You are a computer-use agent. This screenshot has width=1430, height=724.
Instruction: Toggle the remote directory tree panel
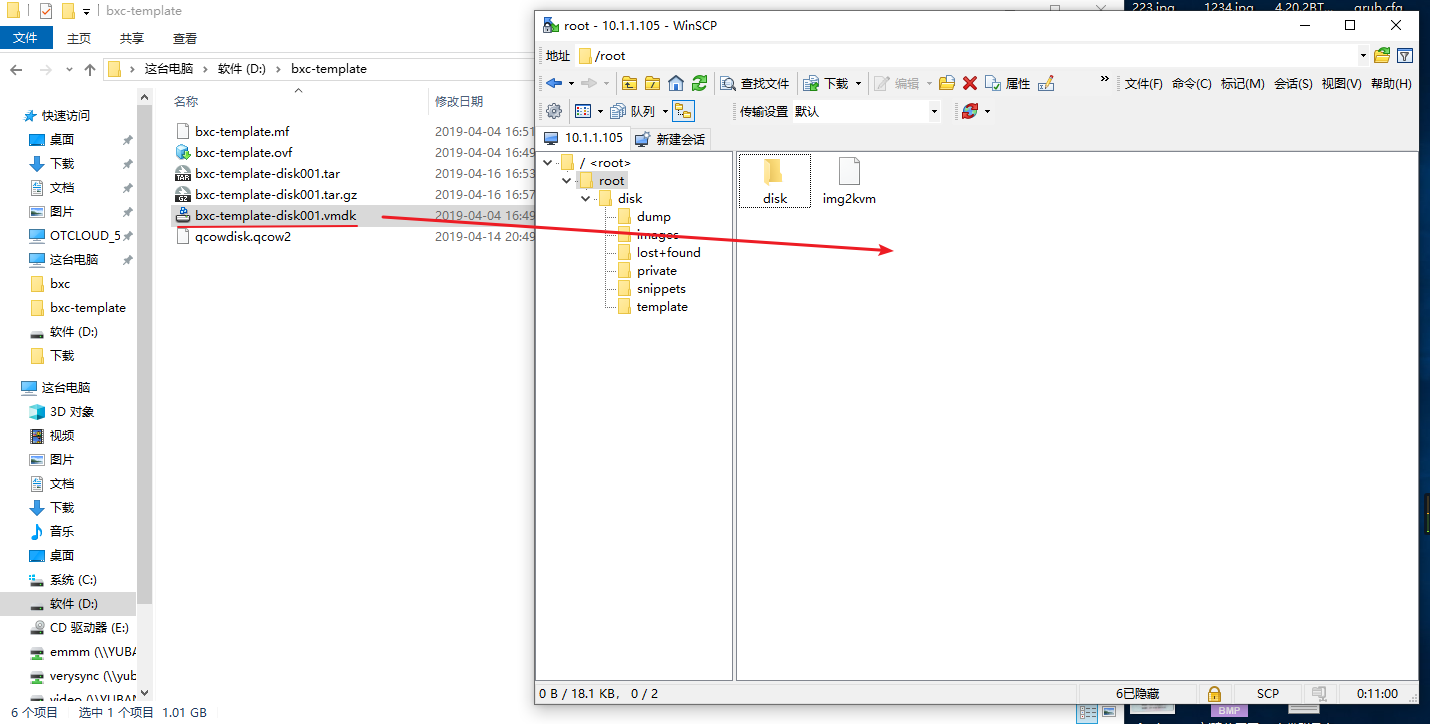click(x=684, y=111)
